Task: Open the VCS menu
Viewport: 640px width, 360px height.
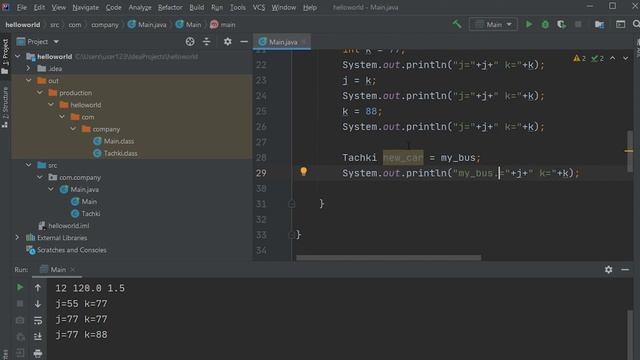Action: click(259, 7)
